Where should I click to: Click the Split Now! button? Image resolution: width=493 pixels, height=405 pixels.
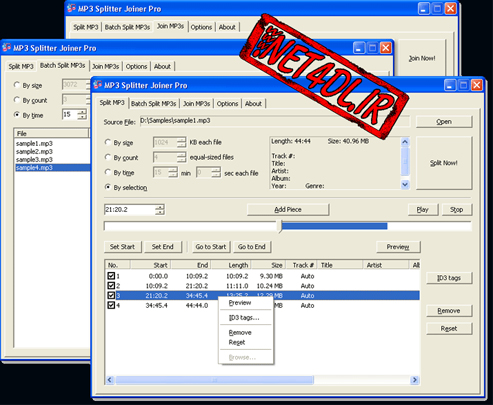point(444,163)
